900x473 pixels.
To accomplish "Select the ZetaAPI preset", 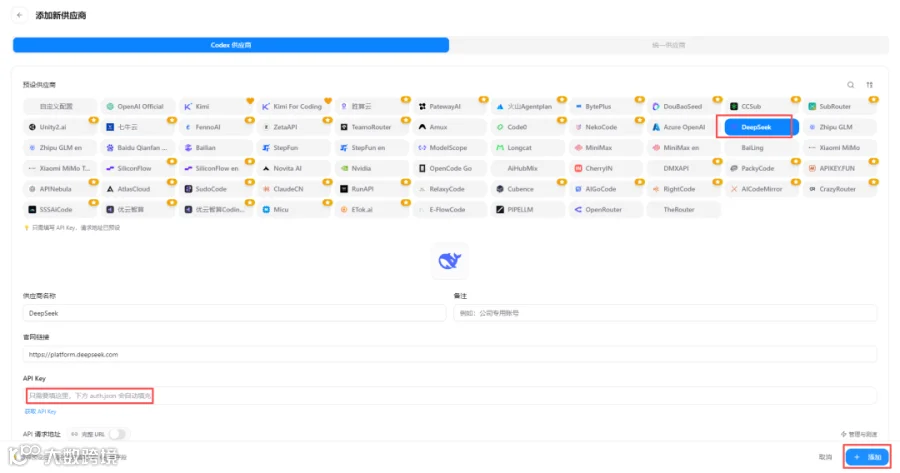I will click(x=294, y=127).
